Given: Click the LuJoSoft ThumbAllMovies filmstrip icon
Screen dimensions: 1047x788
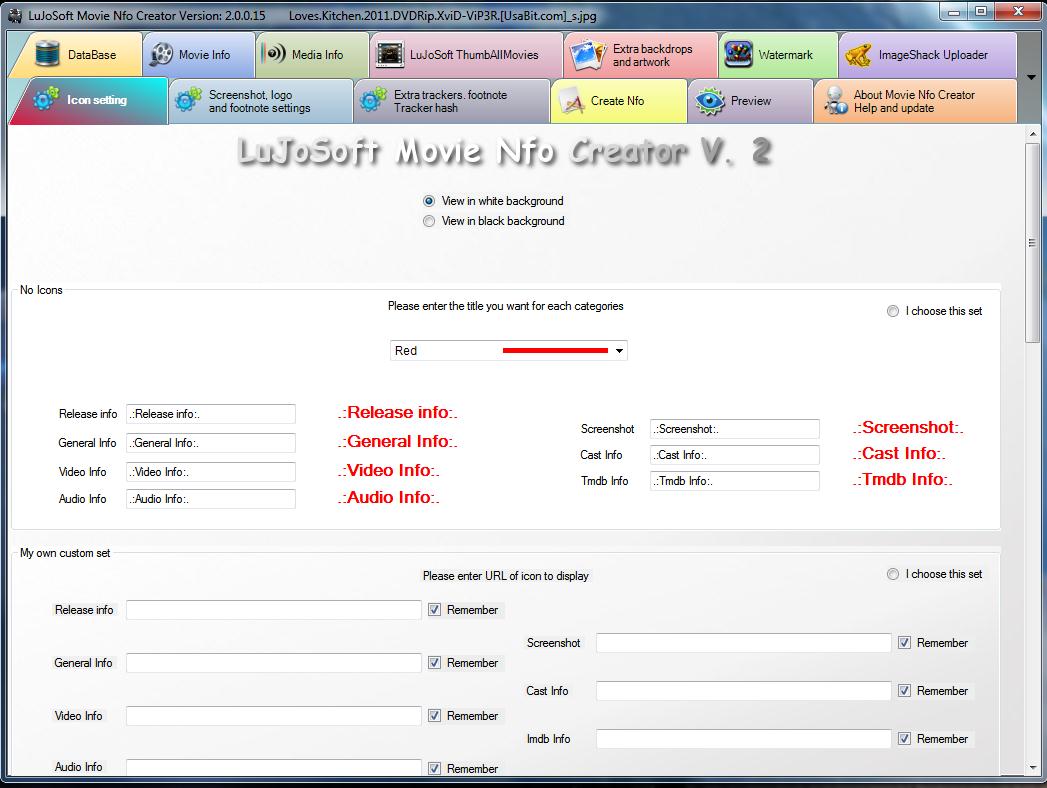Looking at the screenshot, I should pyautogui.click(x=390, y=54).
